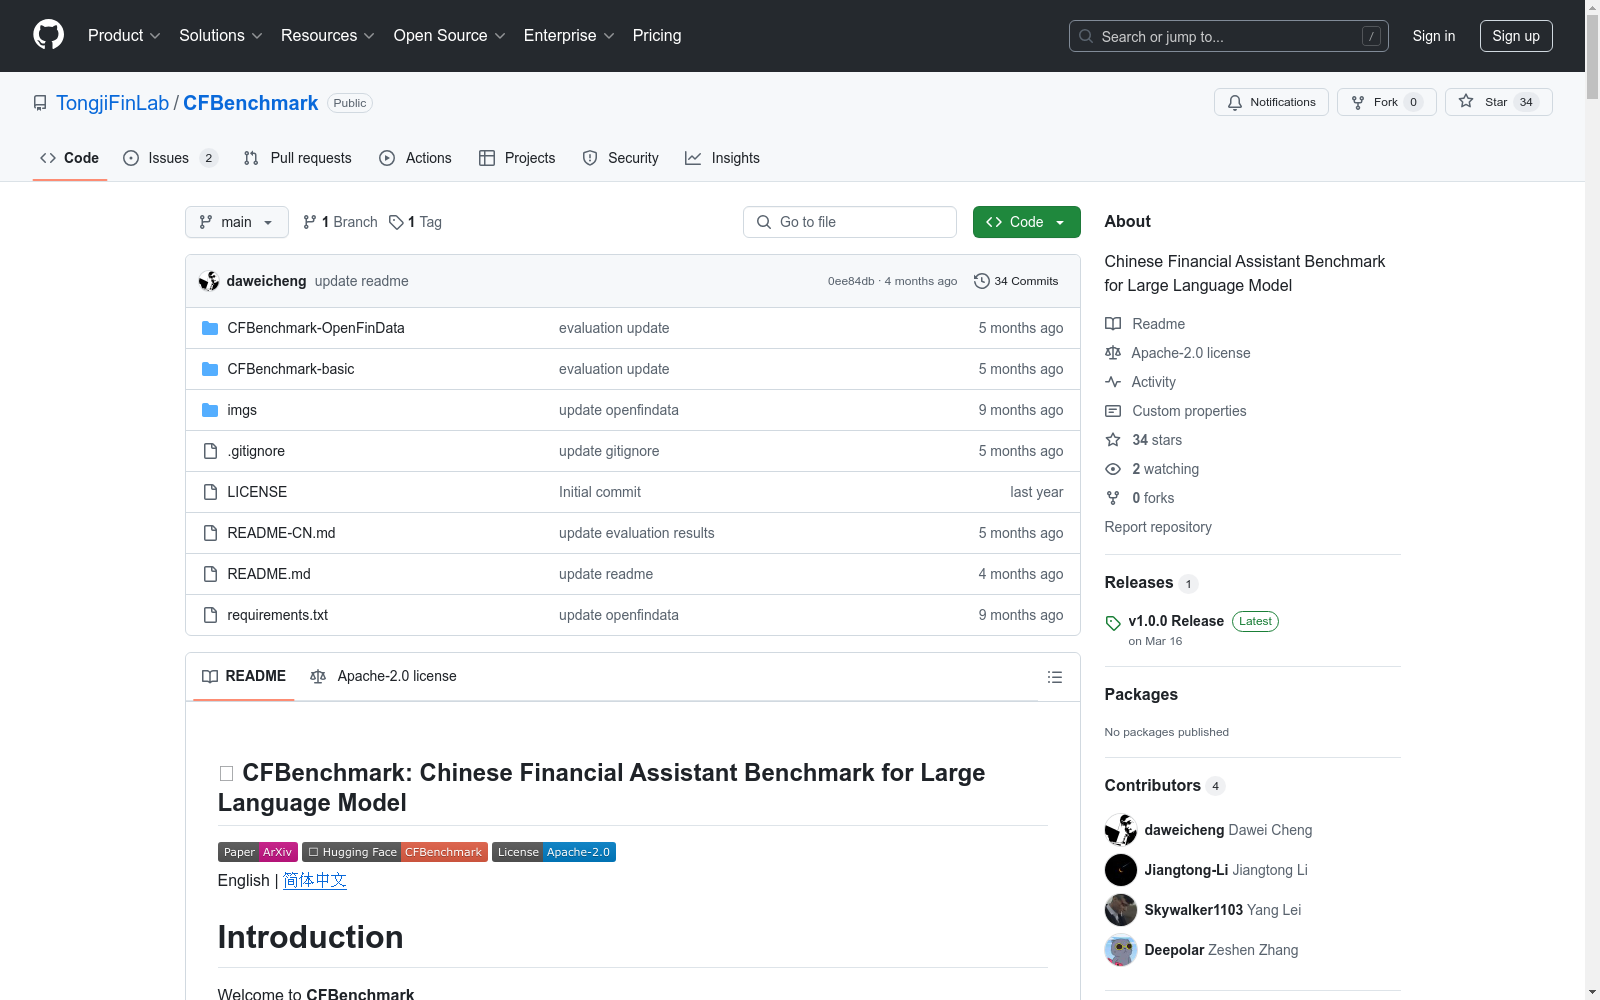This screenshot has height=1000, width=1600.
Task: Click daweicheng avatar in commit header
Action: (x=209, y=281)
